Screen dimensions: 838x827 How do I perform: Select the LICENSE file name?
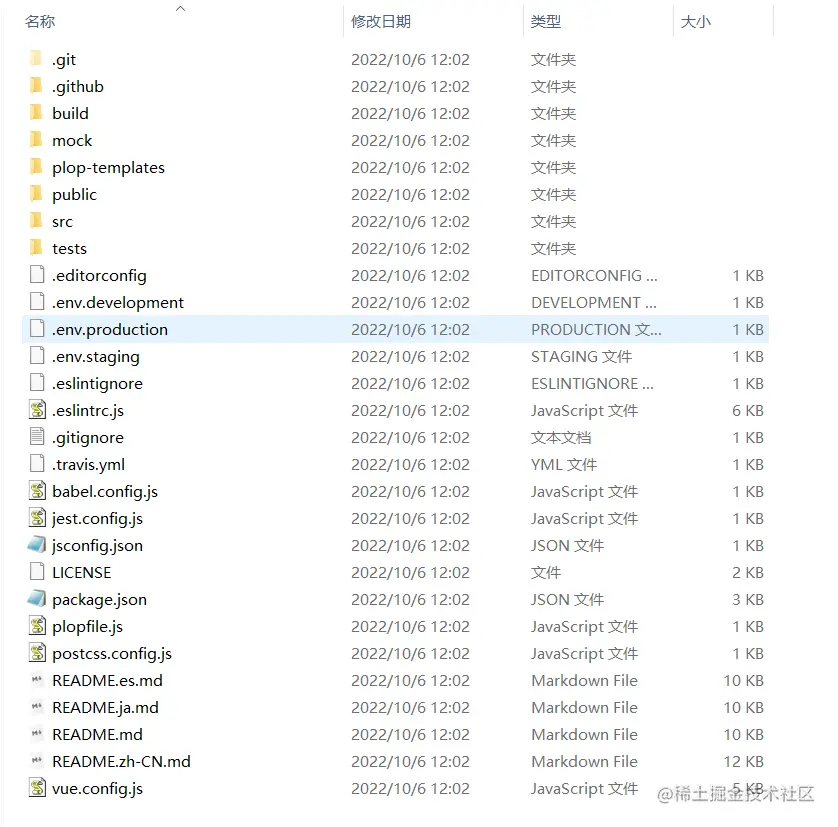pos(81,573)
